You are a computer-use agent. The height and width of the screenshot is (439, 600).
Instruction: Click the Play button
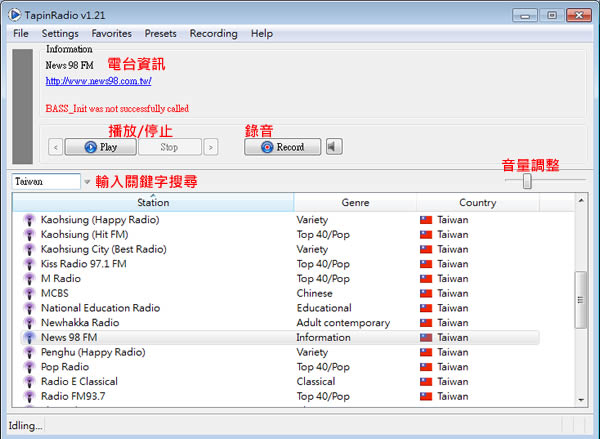coord(100,147)
